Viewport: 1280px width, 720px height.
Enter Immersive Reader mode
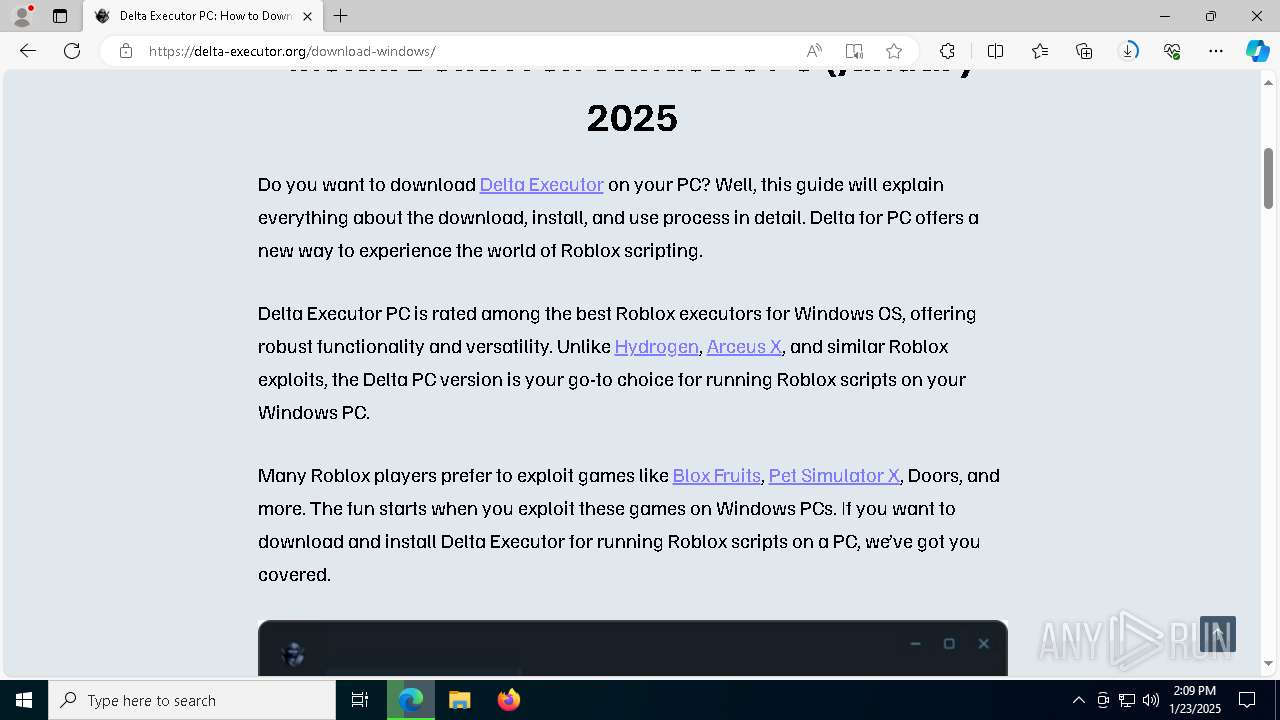[x=854, y=51]
